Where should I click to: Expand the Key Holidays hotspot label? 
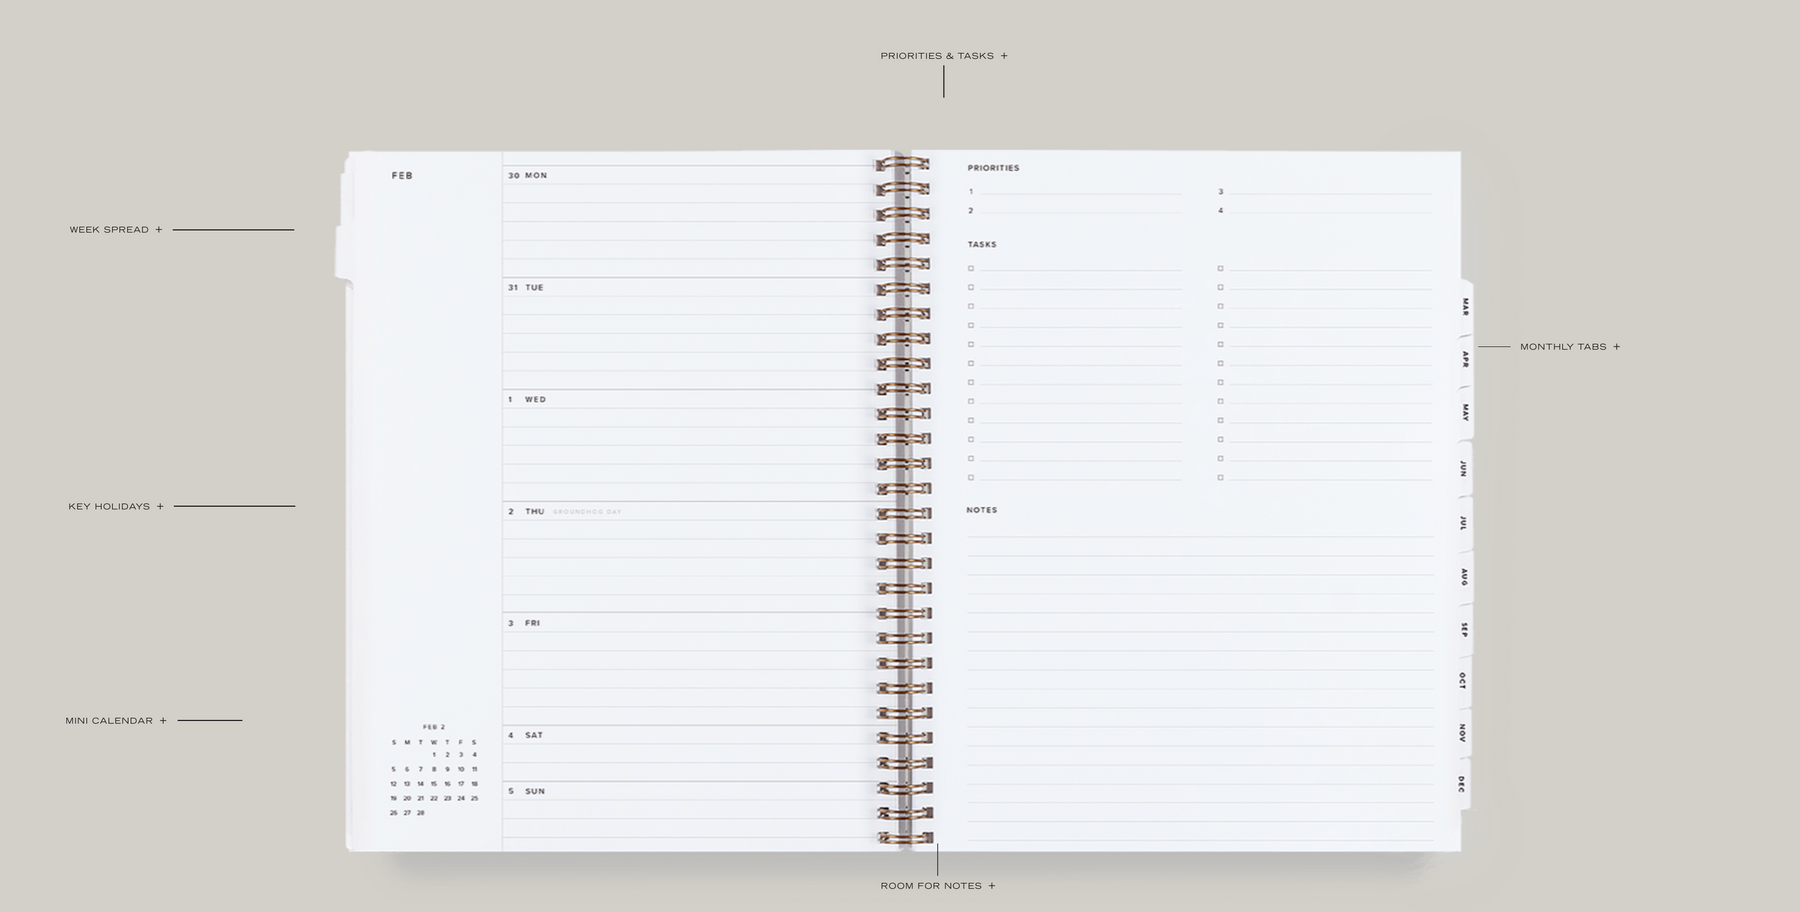(x=116, y=507)
